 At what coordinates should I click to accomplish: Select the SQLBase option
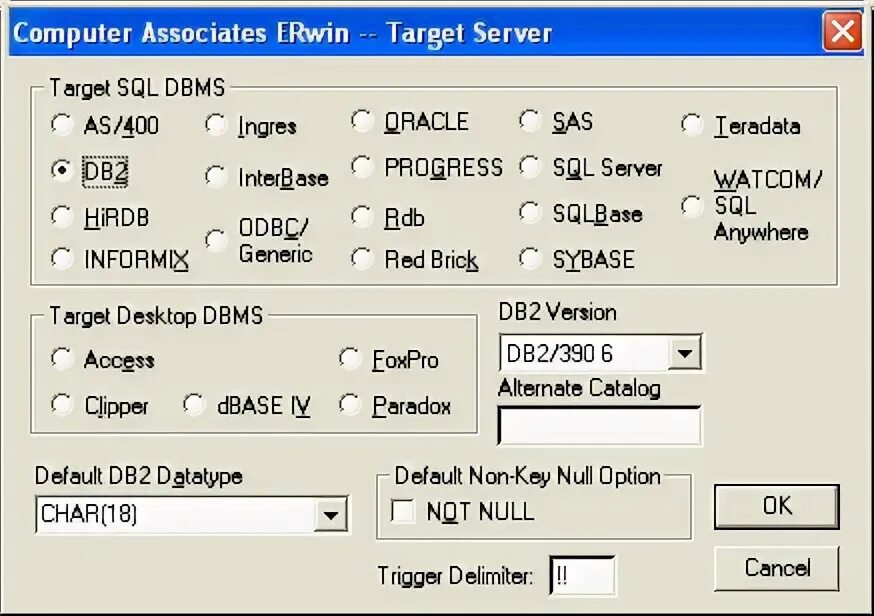coord(530,212)
